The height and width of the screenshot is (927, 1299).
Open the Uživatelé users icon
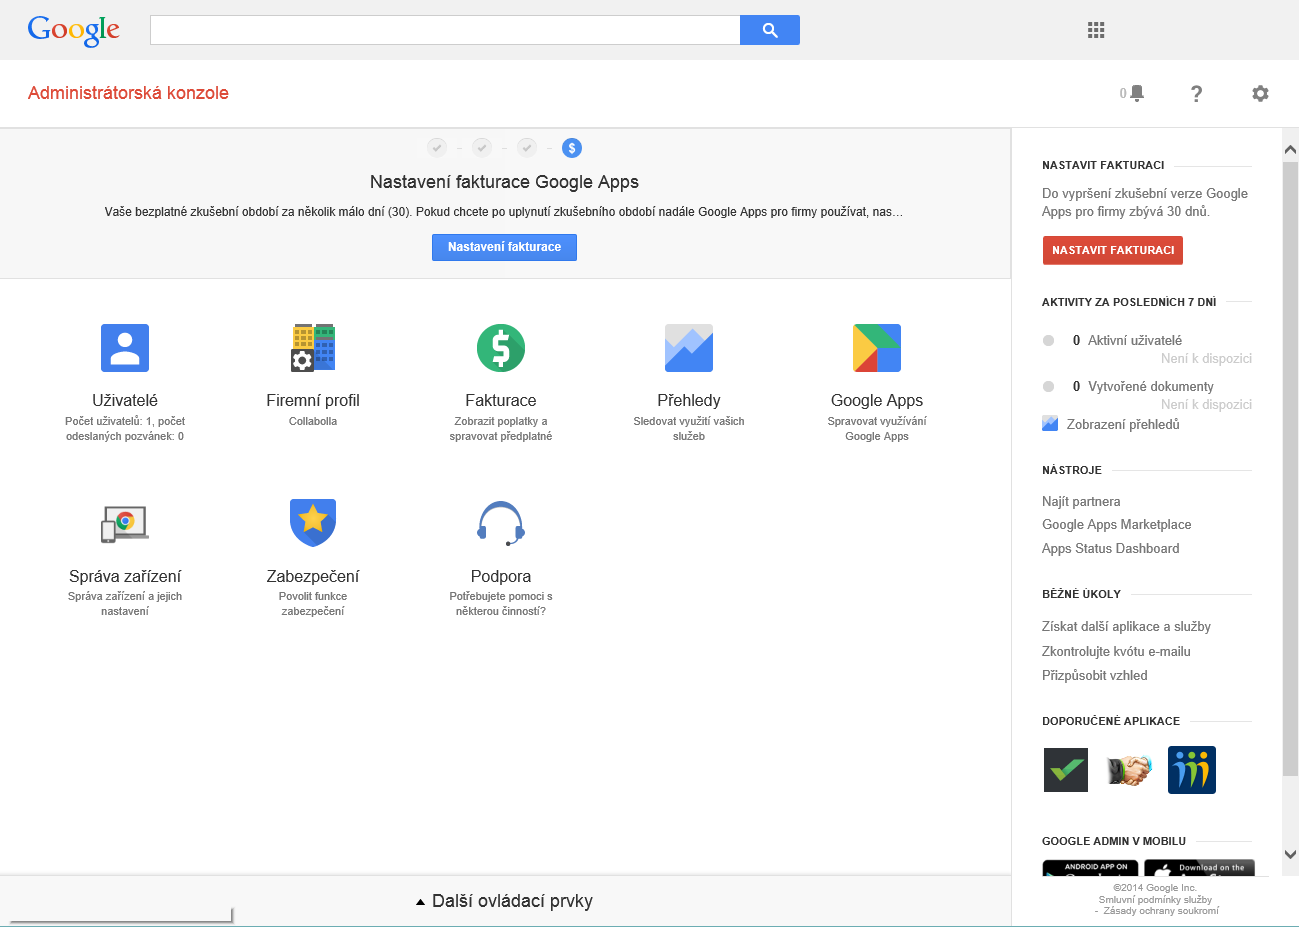(x=125, y=348)
